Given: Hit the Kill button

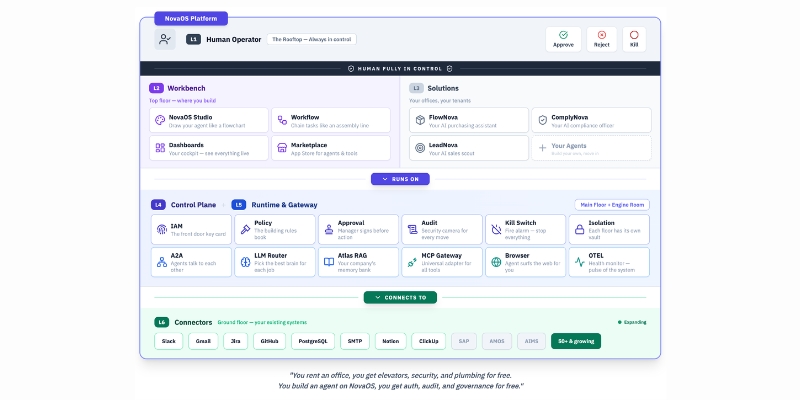Looking at the screenshot, I should click(634, 39).
